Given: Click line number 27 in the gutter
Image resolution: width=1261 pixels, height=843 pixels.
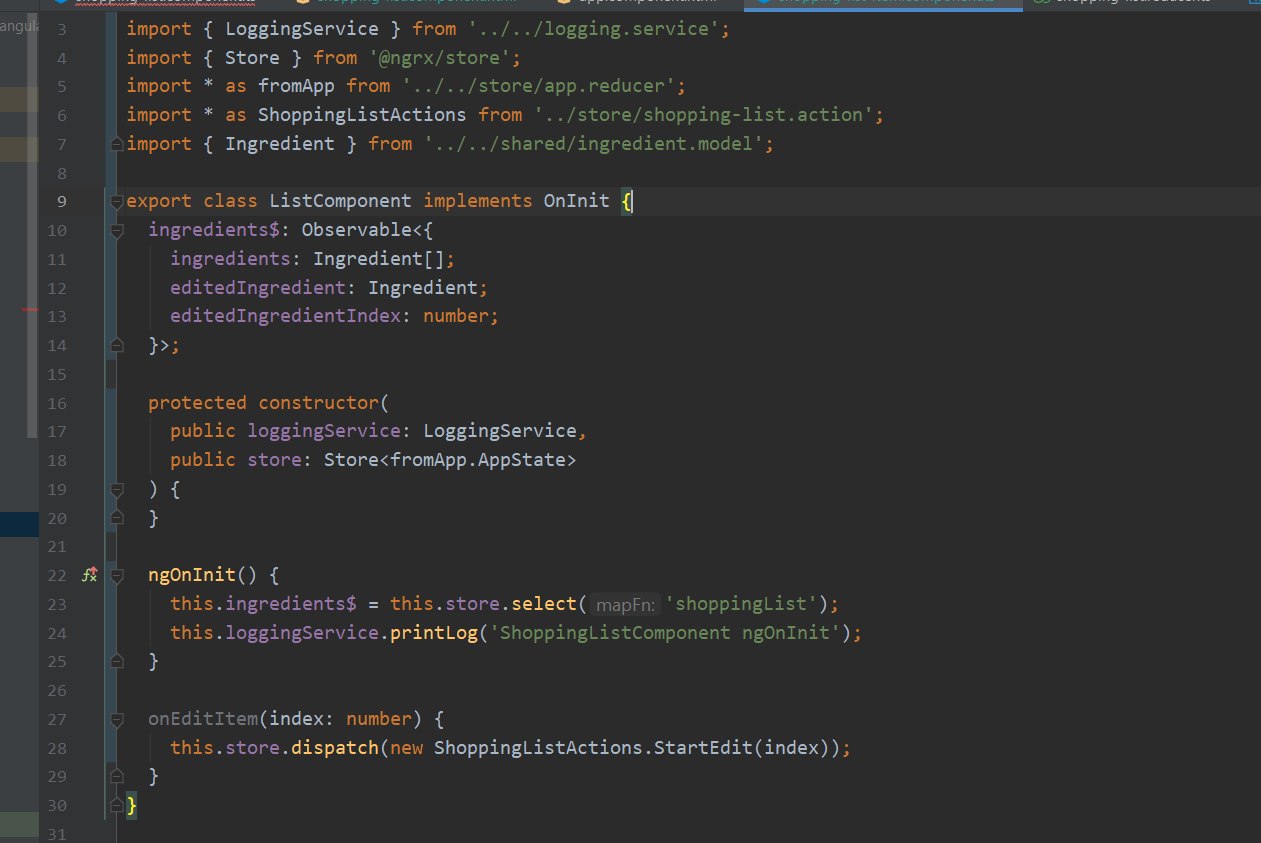Looking at the screenshot, I should 56,719.
